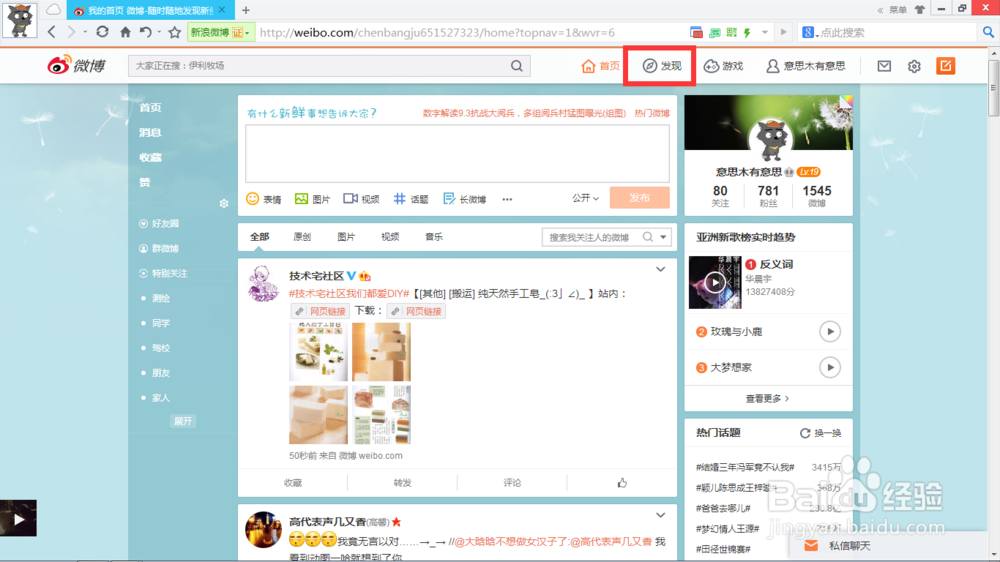Open account settings gear in top nav
The height and width of the screenshot is (562, 1000).
point(914,66)
